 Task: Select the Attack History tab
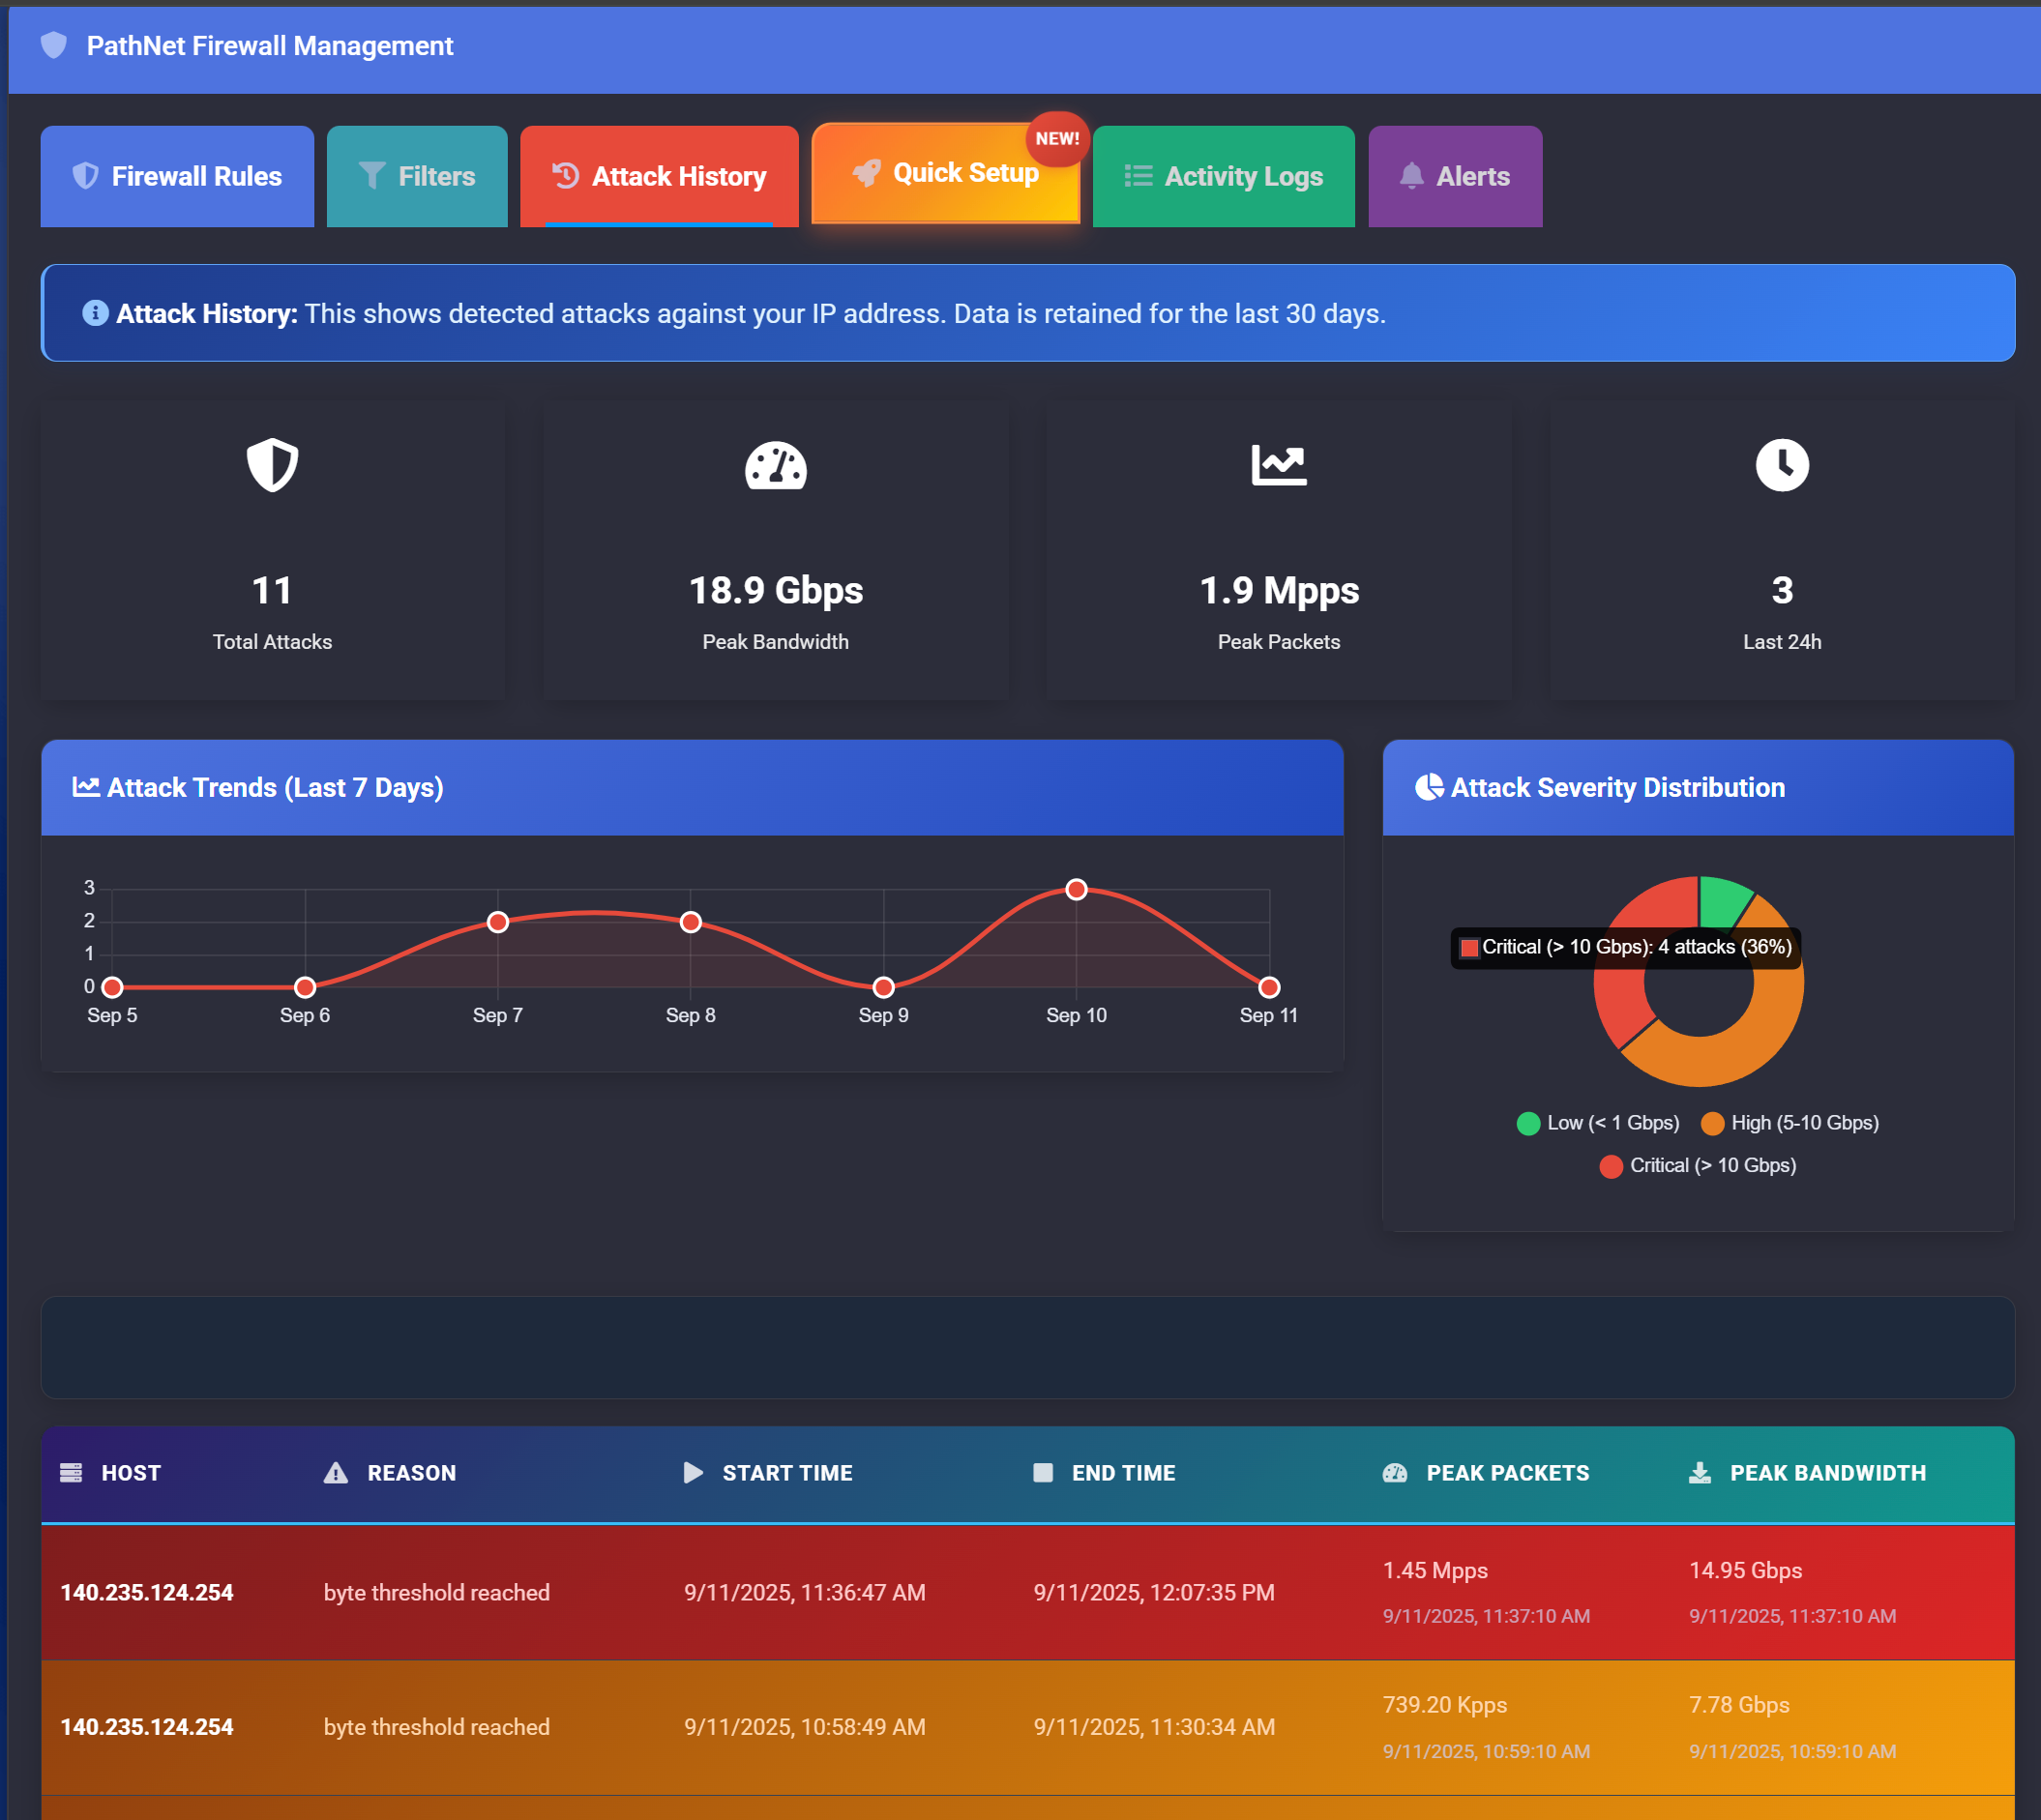[x=659, y=176]
